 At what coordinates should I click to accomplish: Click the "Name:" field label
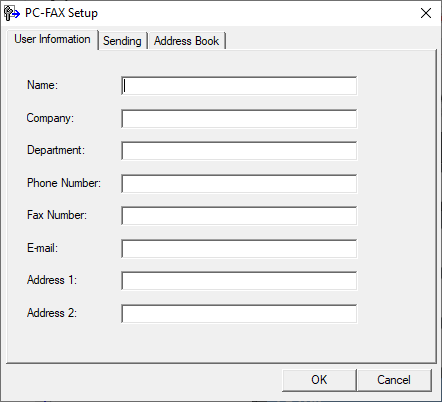tap(42, 85)
